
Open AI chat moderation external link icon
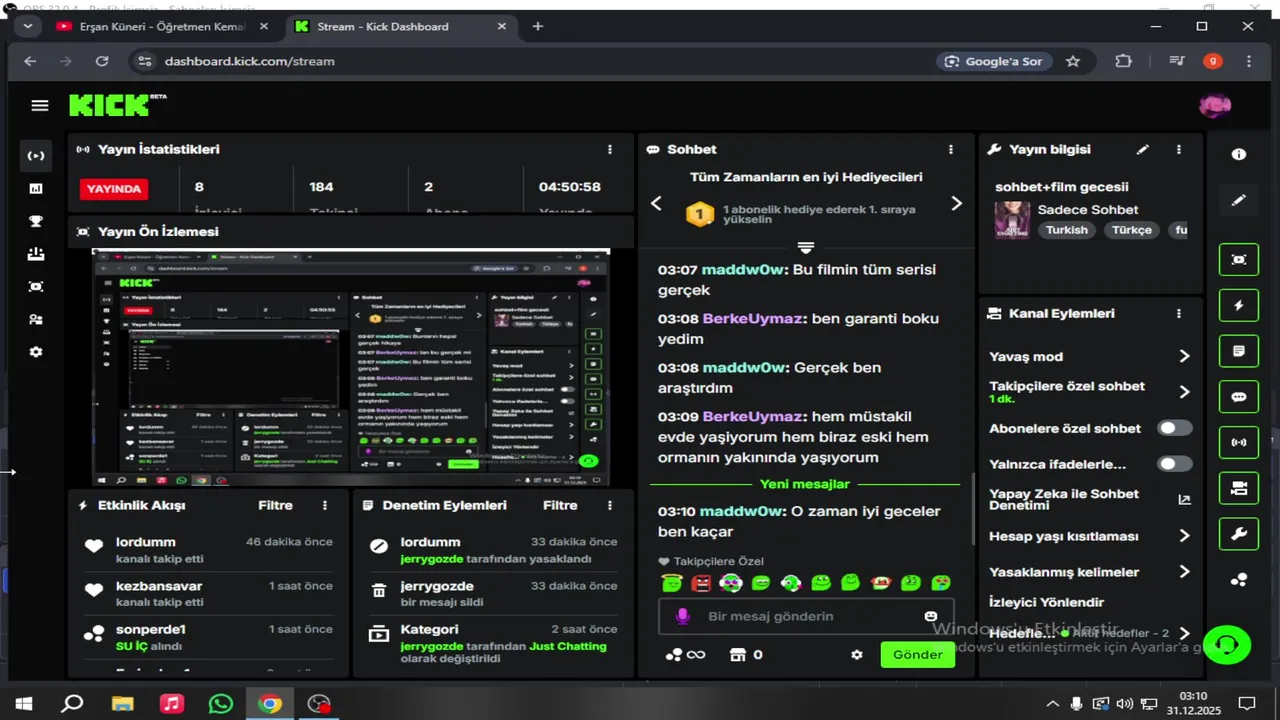click(x=1185, y=499)
